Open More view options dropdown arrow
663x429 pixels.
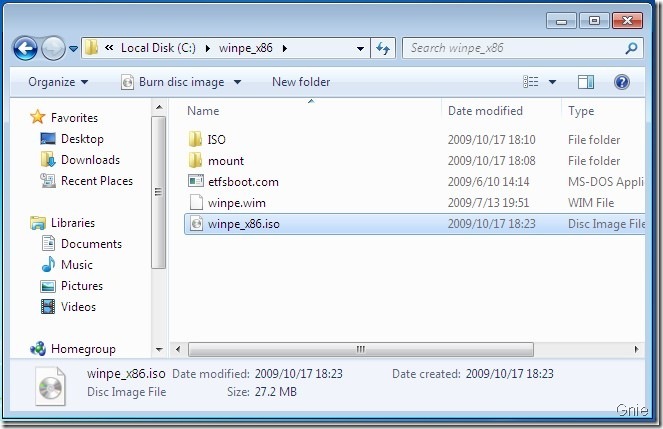click(553, 82)
